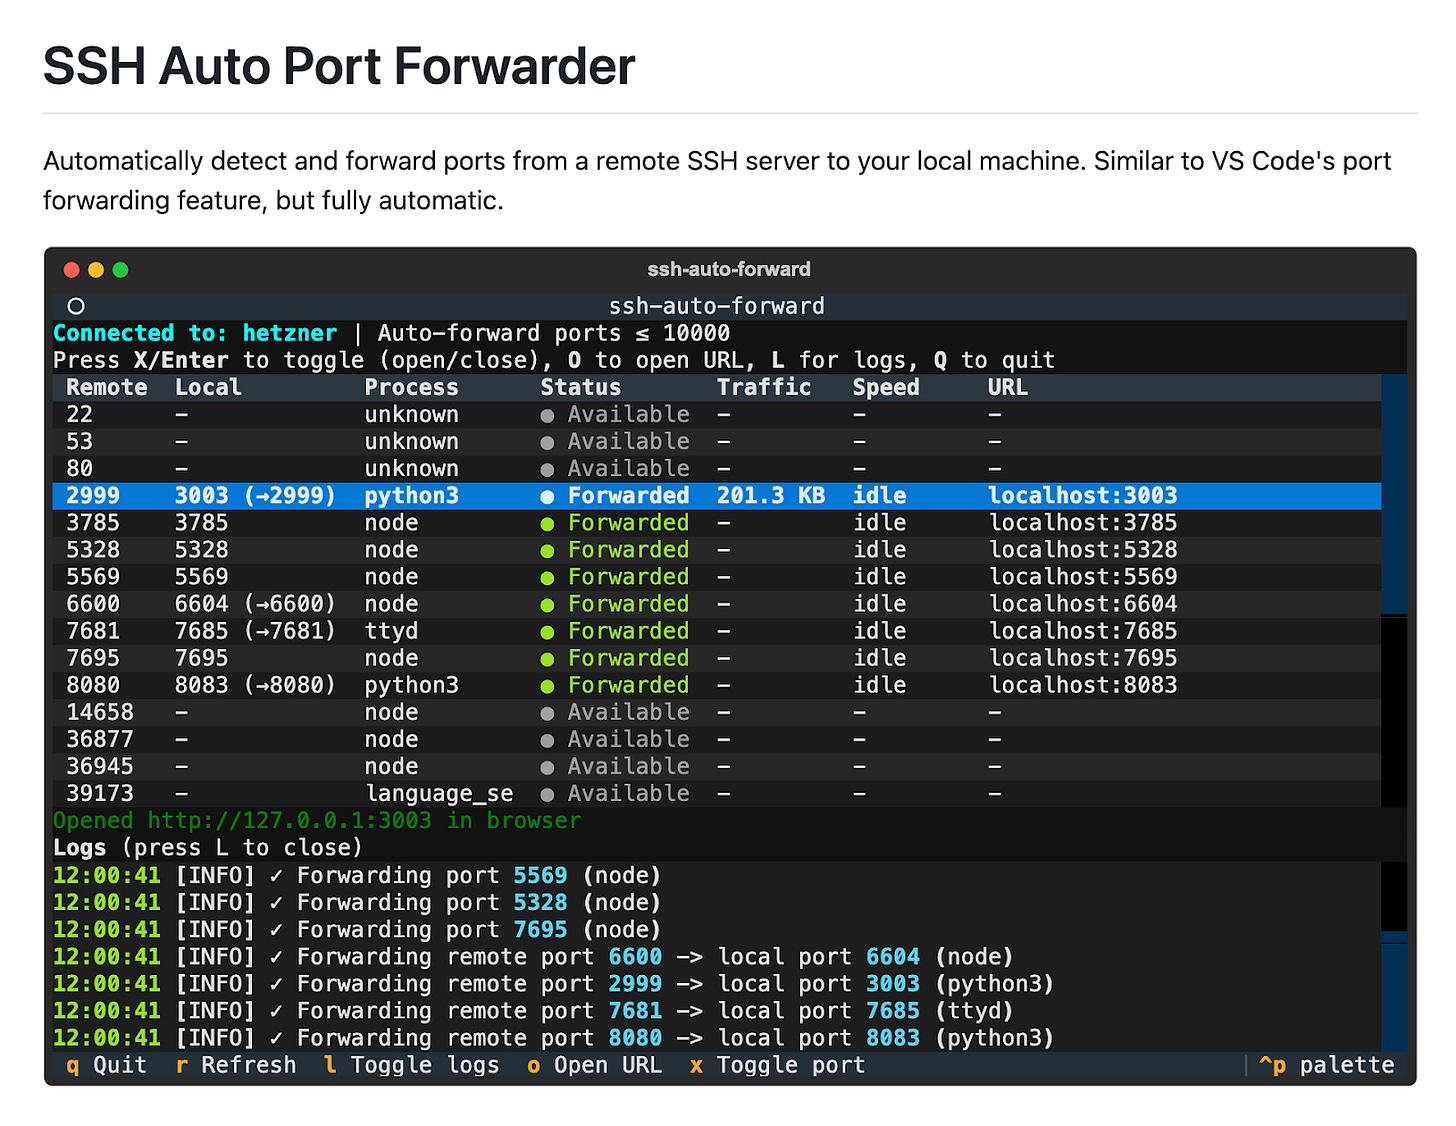
Task: Select the row for remote port 5569
Action: click(716, 577)
